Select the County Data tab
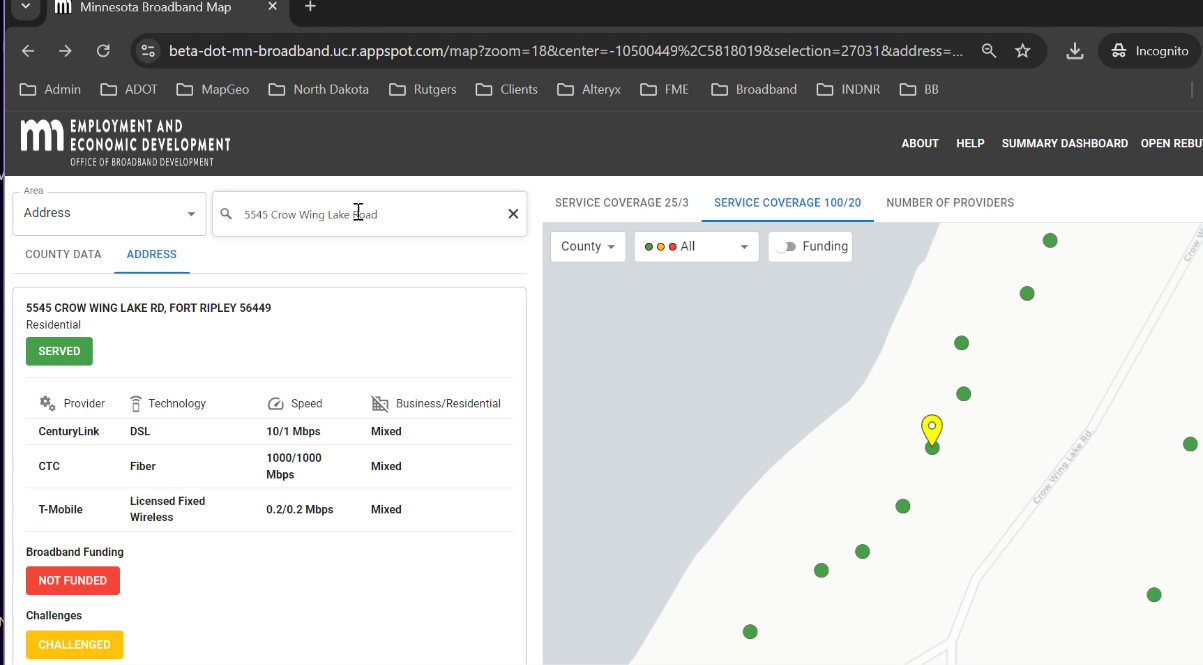The height and width of the screenshot is (665, 1203). coord(63,254)
